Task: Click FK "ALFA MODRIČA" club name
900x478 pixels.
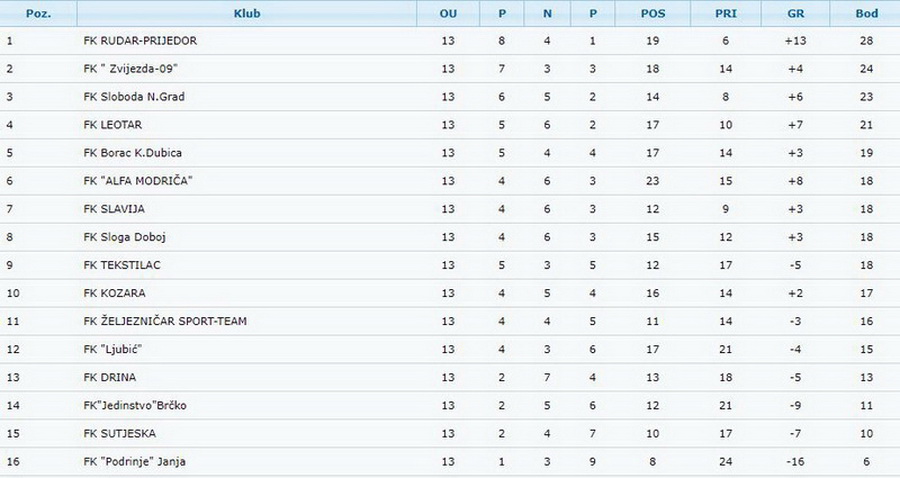Action: coord(138,181)
